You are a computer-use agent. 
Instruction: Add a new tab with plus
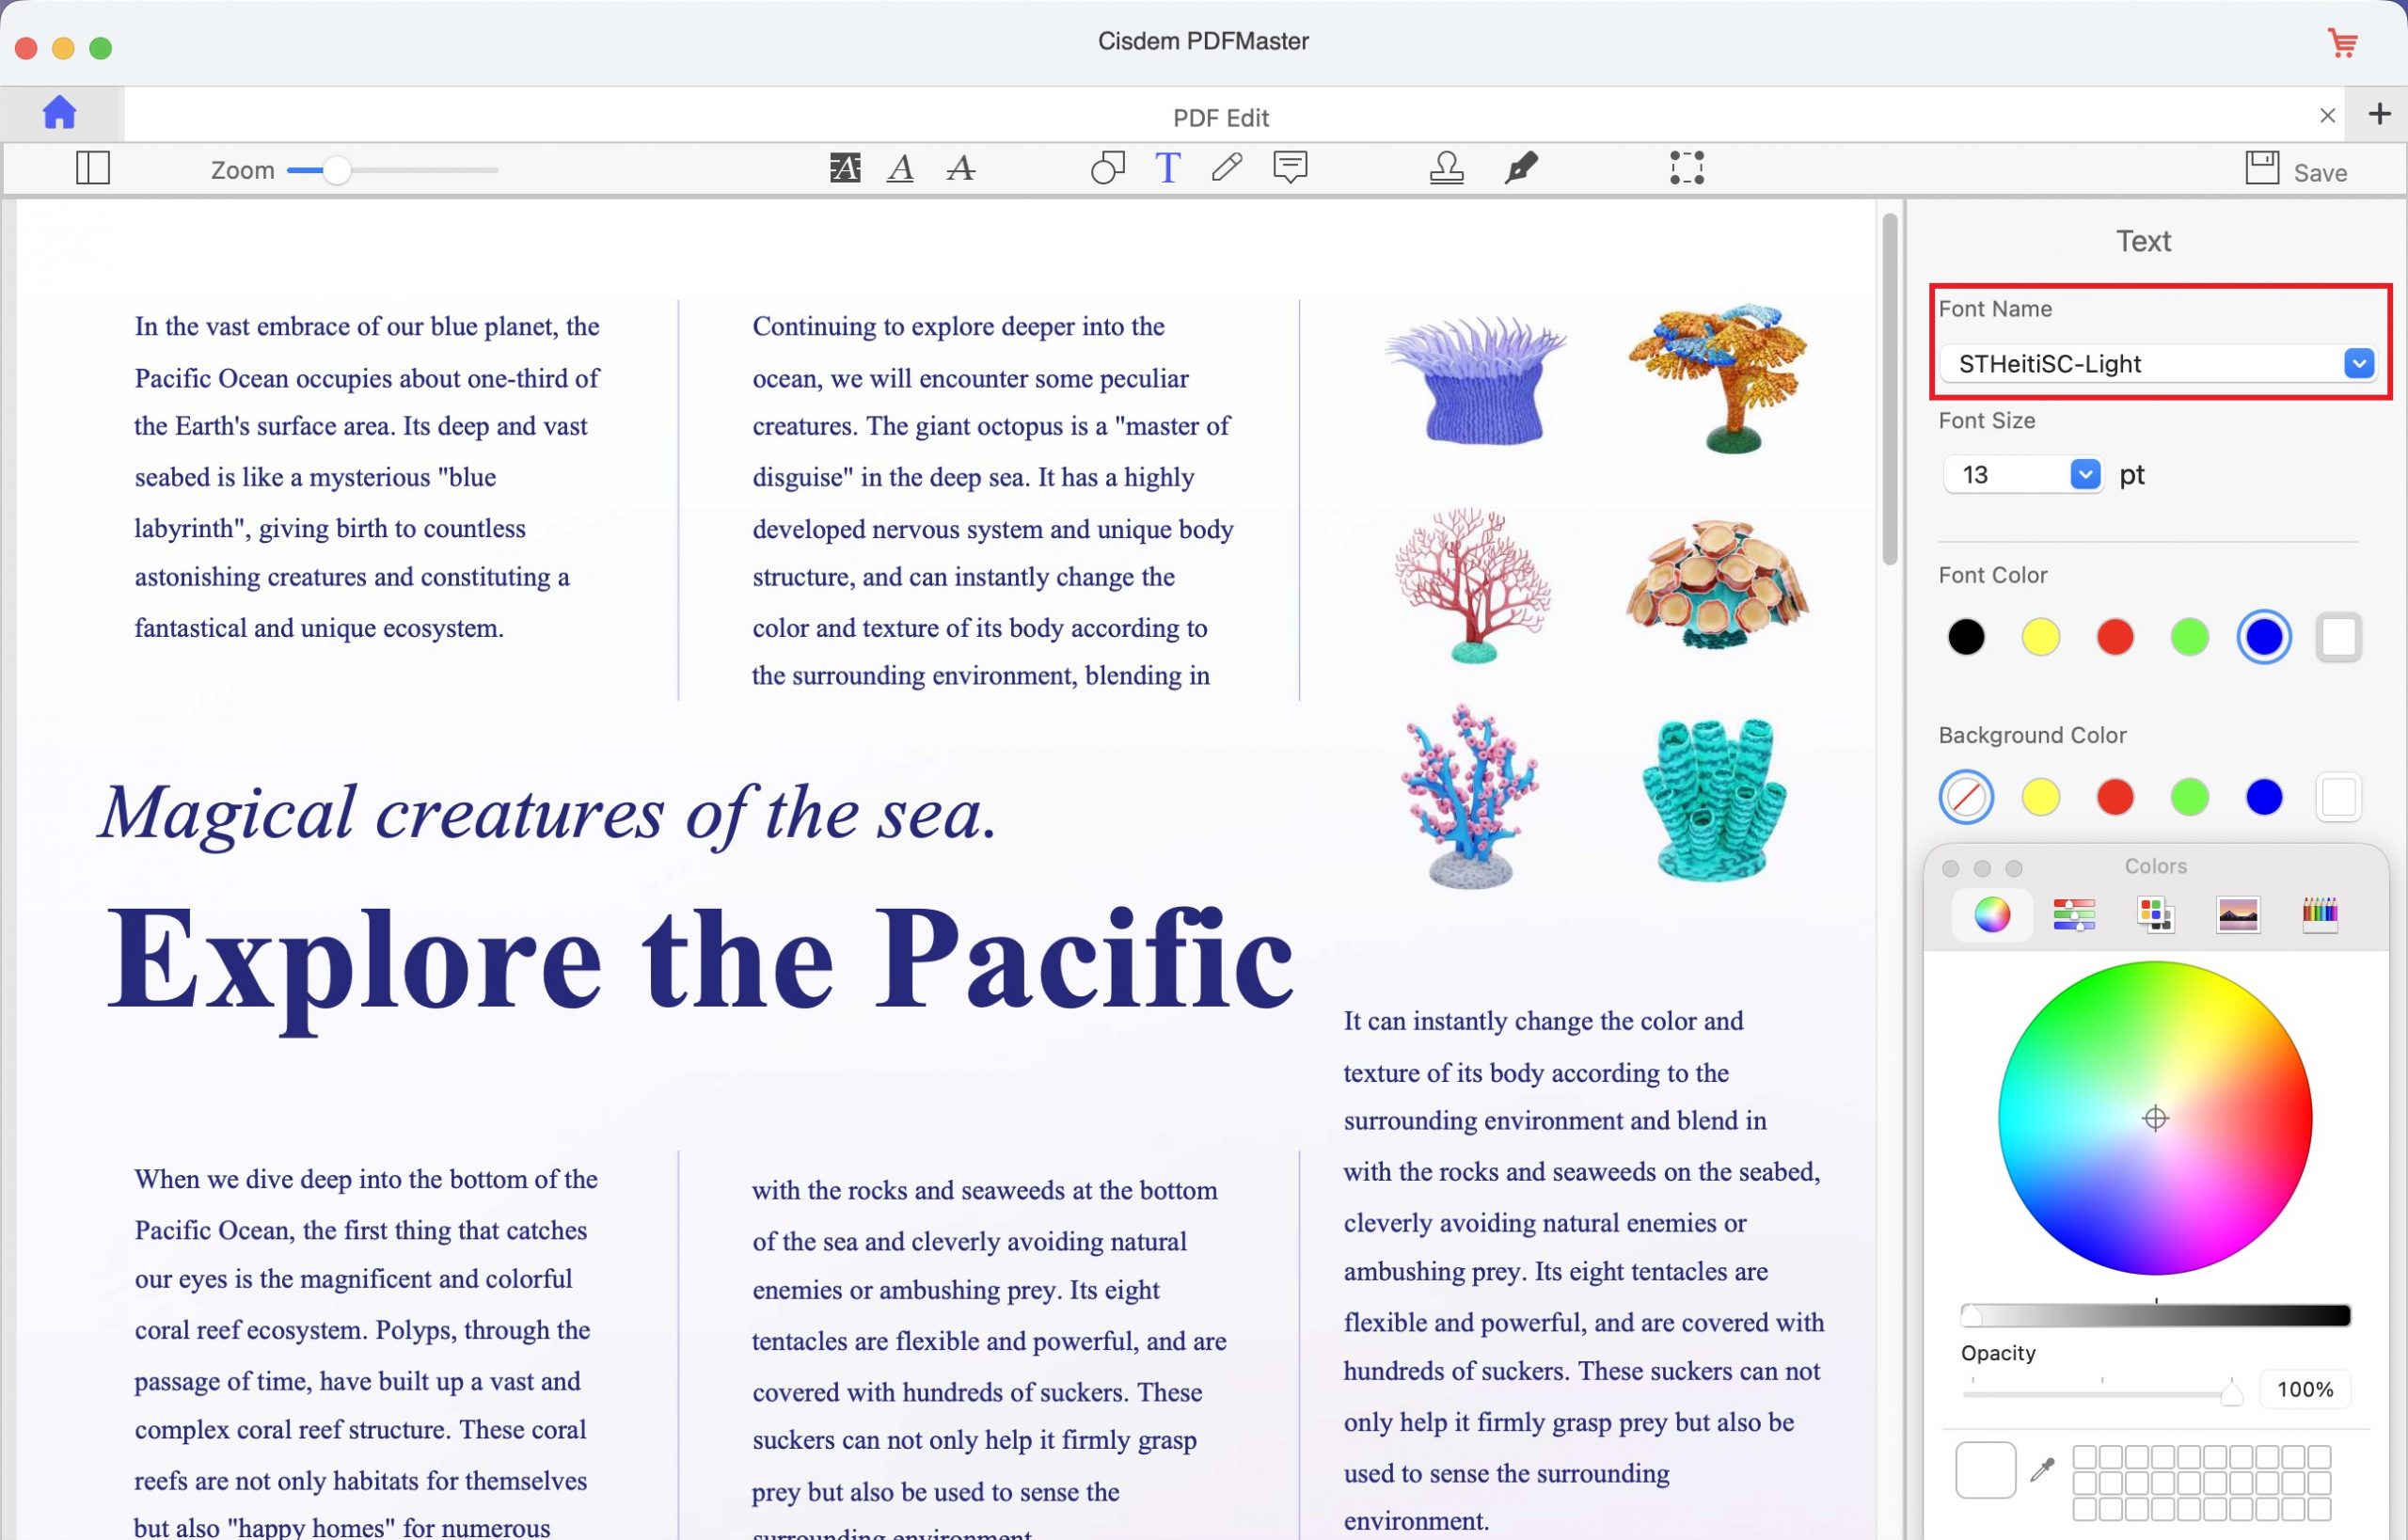pos(2380,114)
